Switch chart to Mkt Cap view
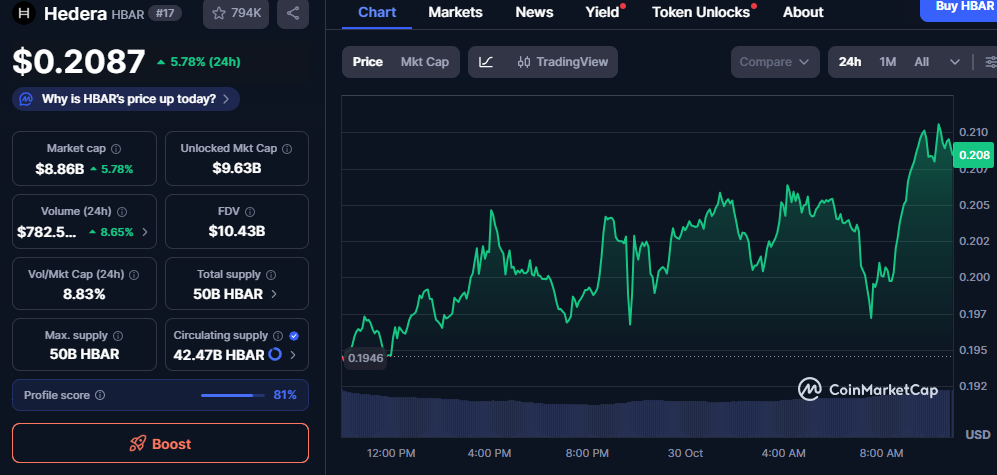 point(424,62)
